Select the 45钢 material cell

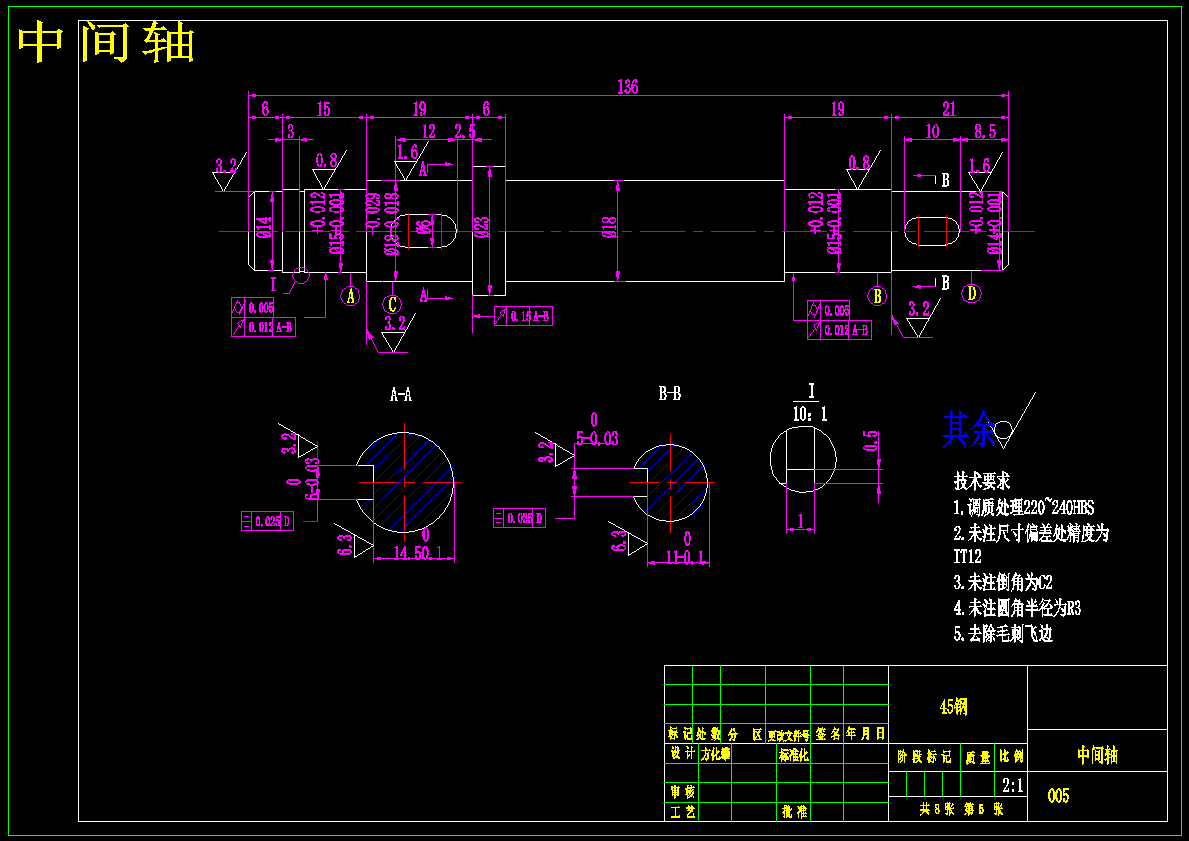point(954,707)
